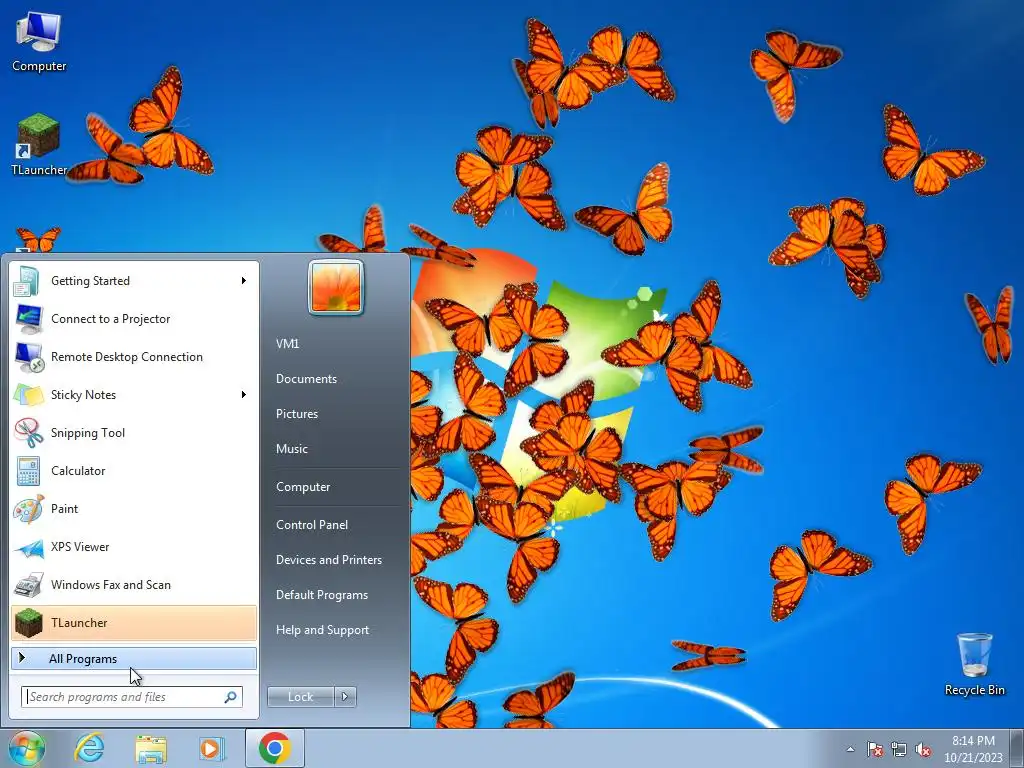Open Help and Support
1024x768 pixels.
[323, 630]
